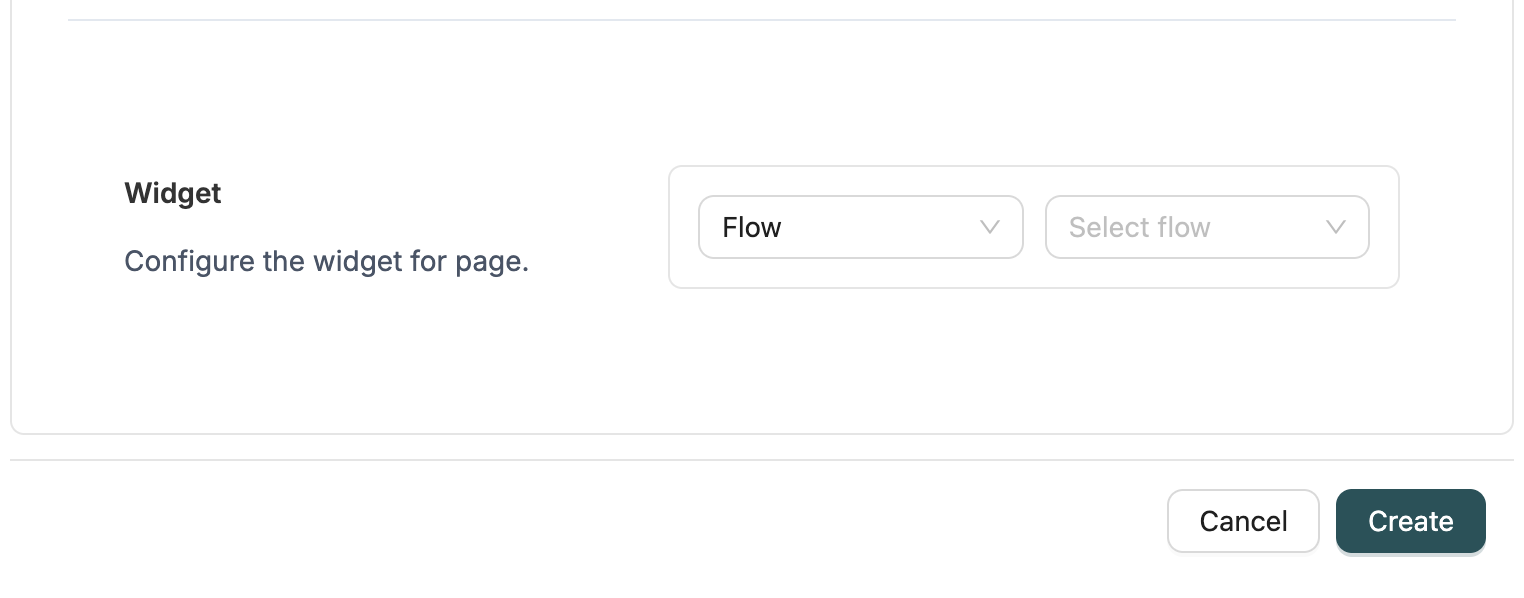Click the Widget section heading

tap(172, 193)
